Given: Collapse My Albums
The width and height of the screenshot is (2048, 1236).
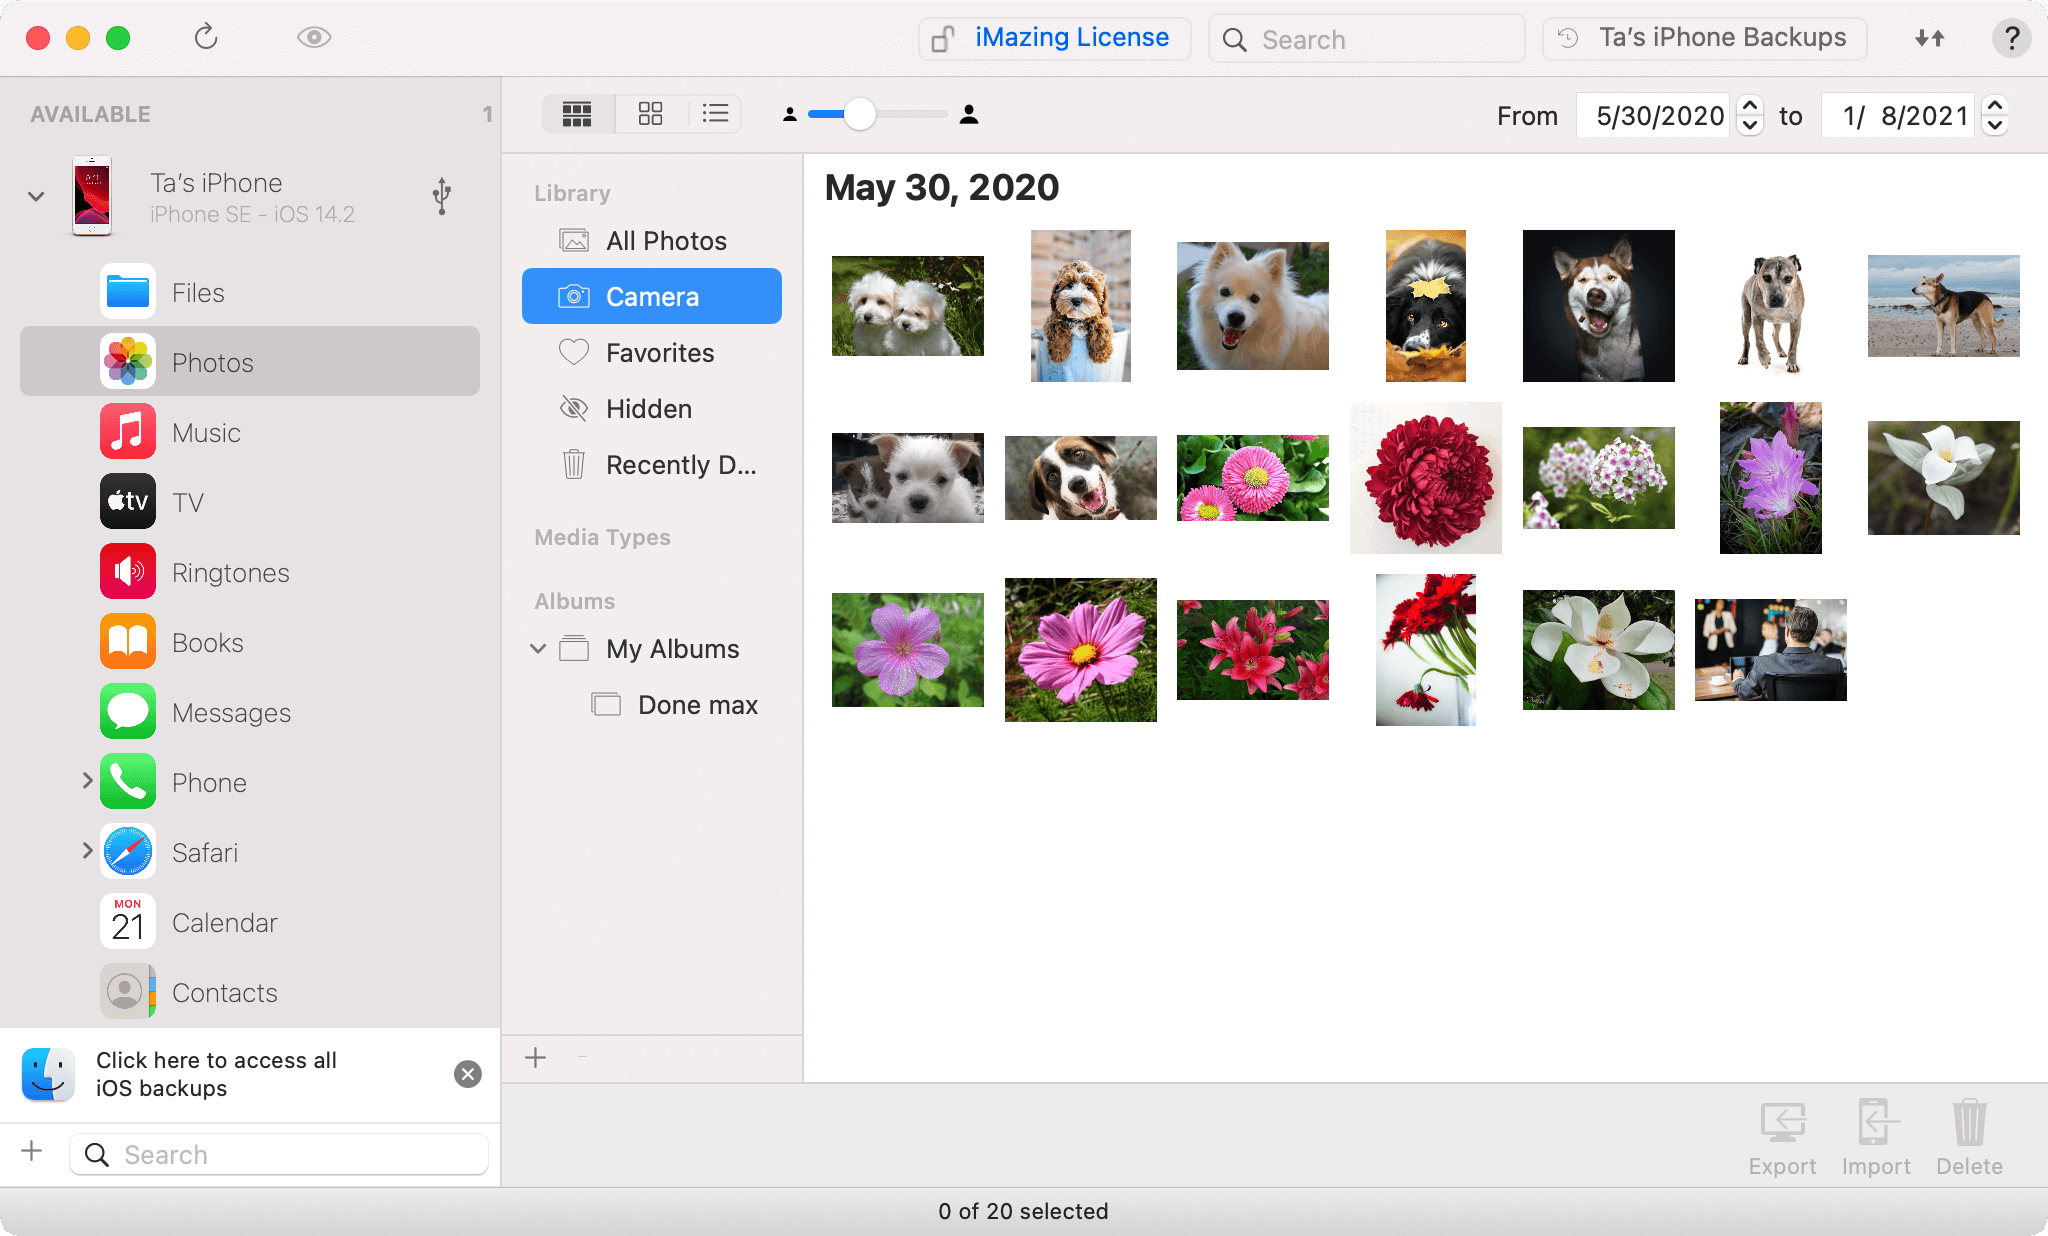Looking at the screenshot, I should pyautogui.click(x=539, y=648).
